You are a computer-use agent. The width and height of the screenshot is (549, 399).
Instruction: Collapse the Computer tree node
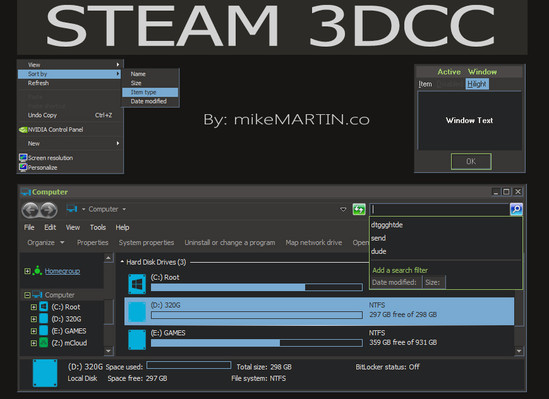(x=27, y=295)
